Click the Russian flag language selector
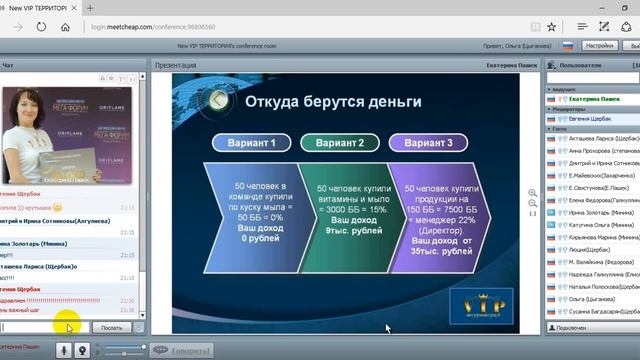The width and height of the screenshot is (640, 360). pos(568,46)
